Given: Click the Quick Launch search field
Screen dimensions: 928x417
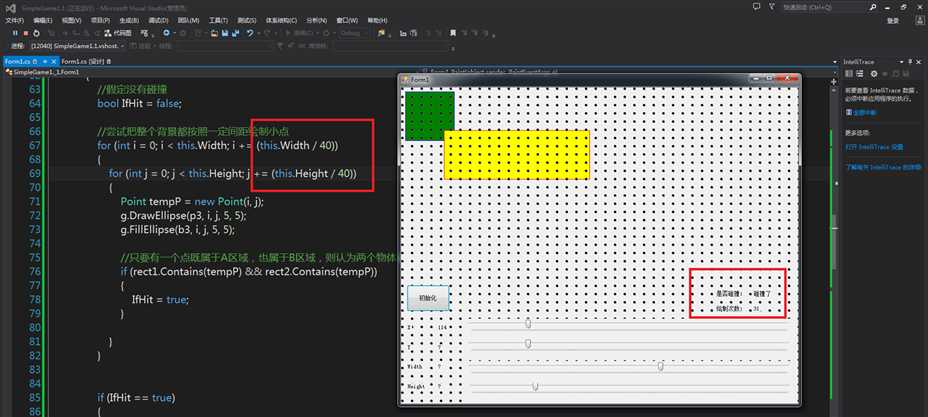Looking at the screenshot, I should [824, 7].
